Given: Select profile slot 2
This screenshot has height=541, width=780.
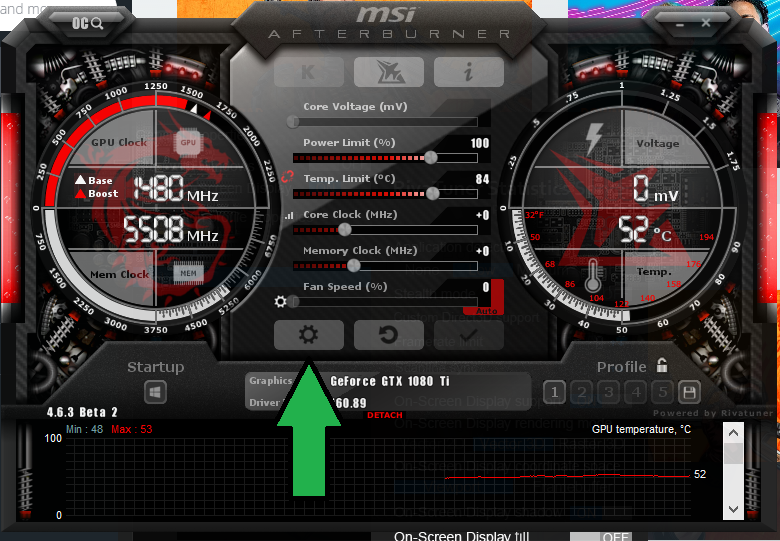Looking at the screenshot, I should coord(582,393).
